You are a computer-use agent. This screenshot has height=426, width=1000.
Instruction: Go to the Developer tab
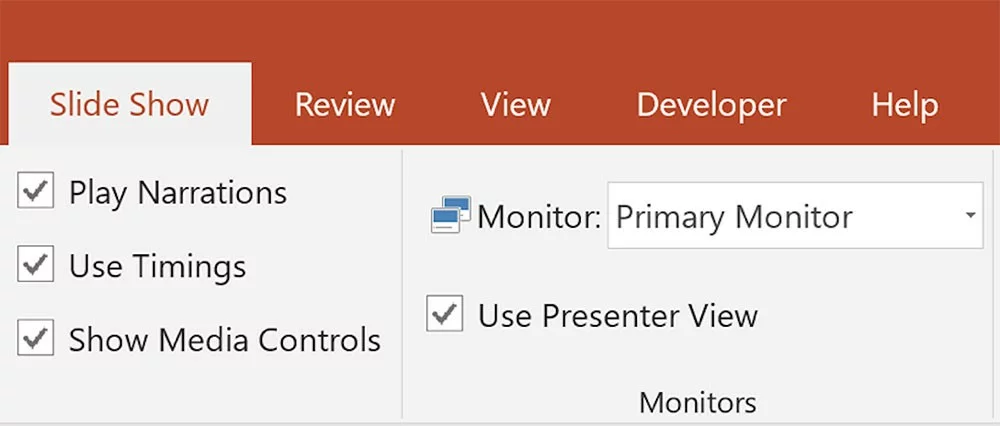pos(711,105)
